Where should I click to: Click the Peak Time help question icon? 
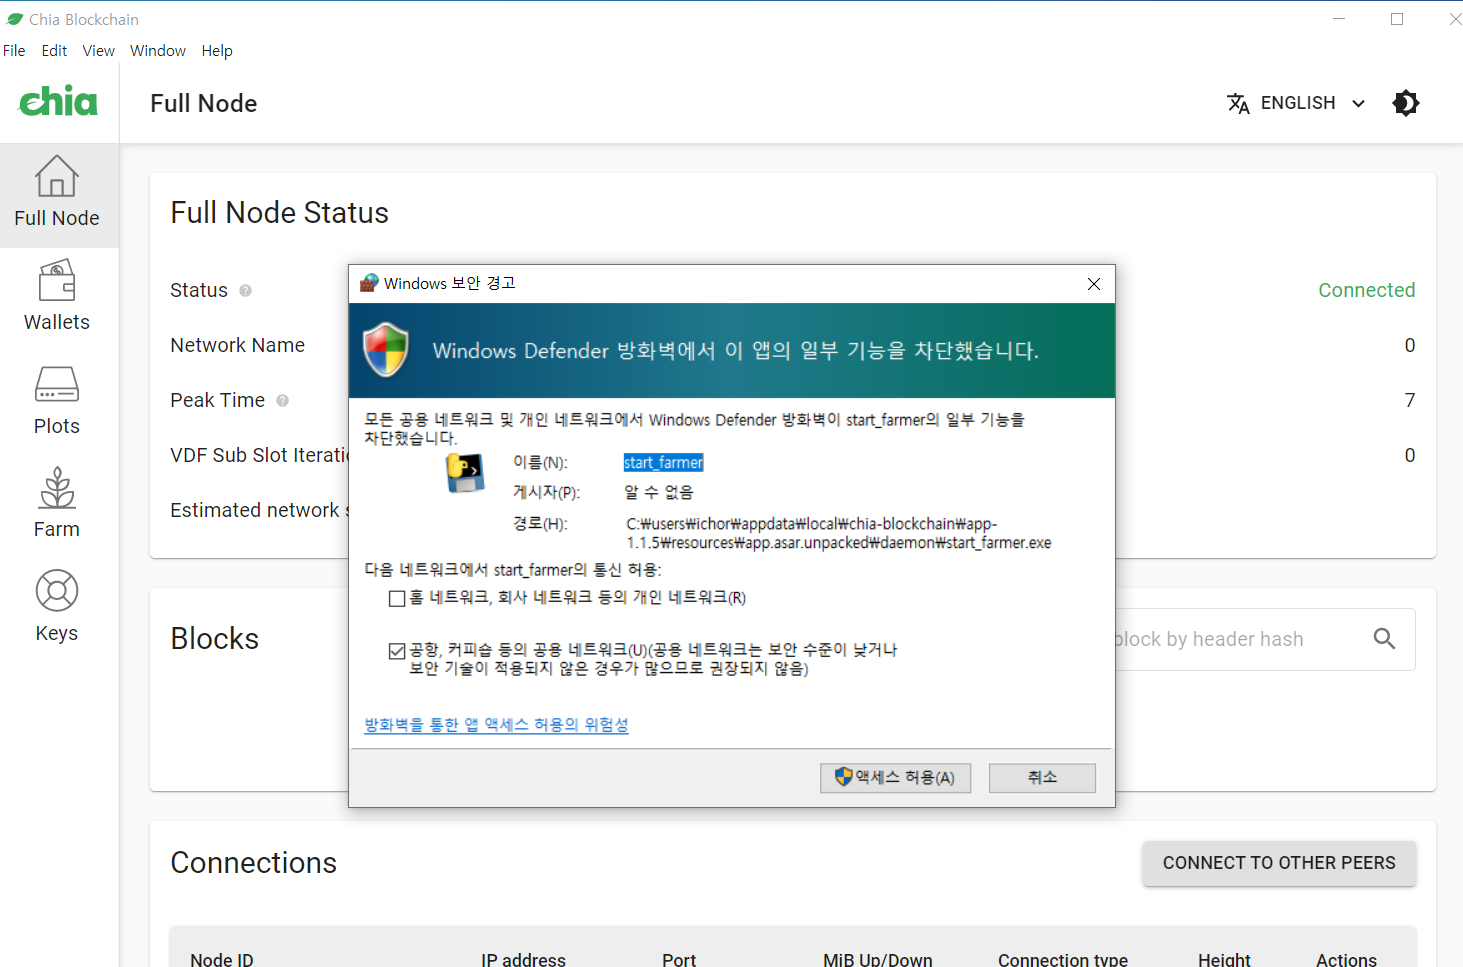[x=282, y=400]
